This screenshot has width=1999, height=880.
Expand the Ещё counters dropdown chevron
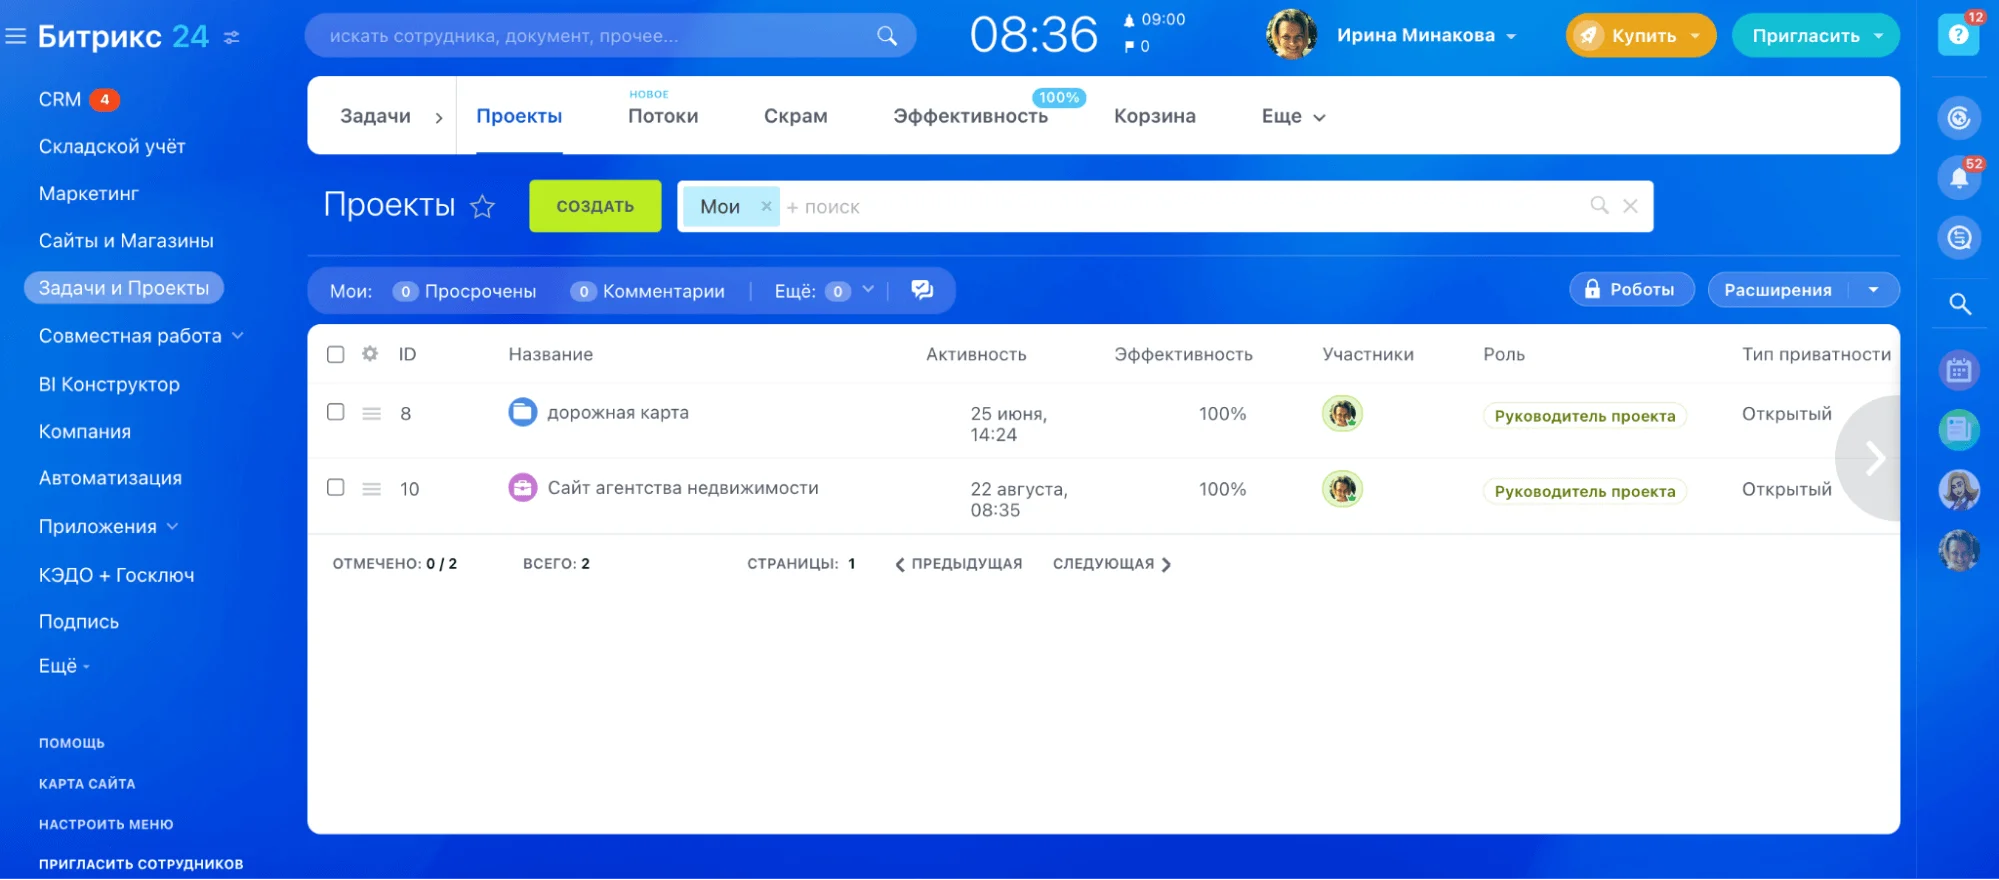(868, 290)
